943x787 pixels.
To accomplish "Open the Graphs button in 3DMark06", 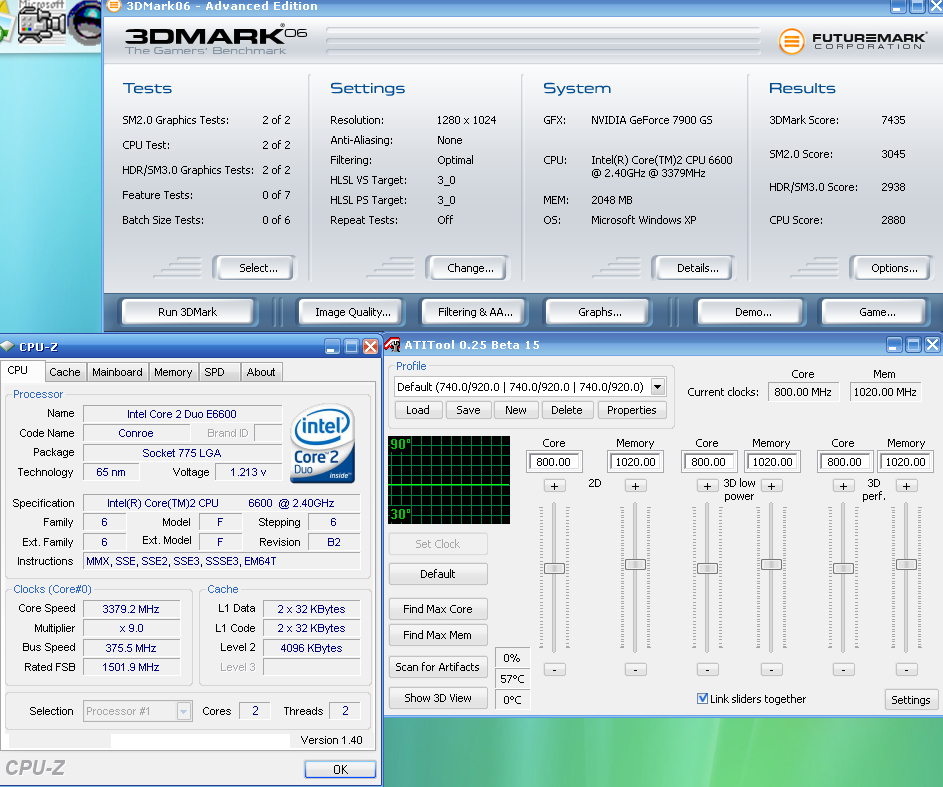I will 600,312.
